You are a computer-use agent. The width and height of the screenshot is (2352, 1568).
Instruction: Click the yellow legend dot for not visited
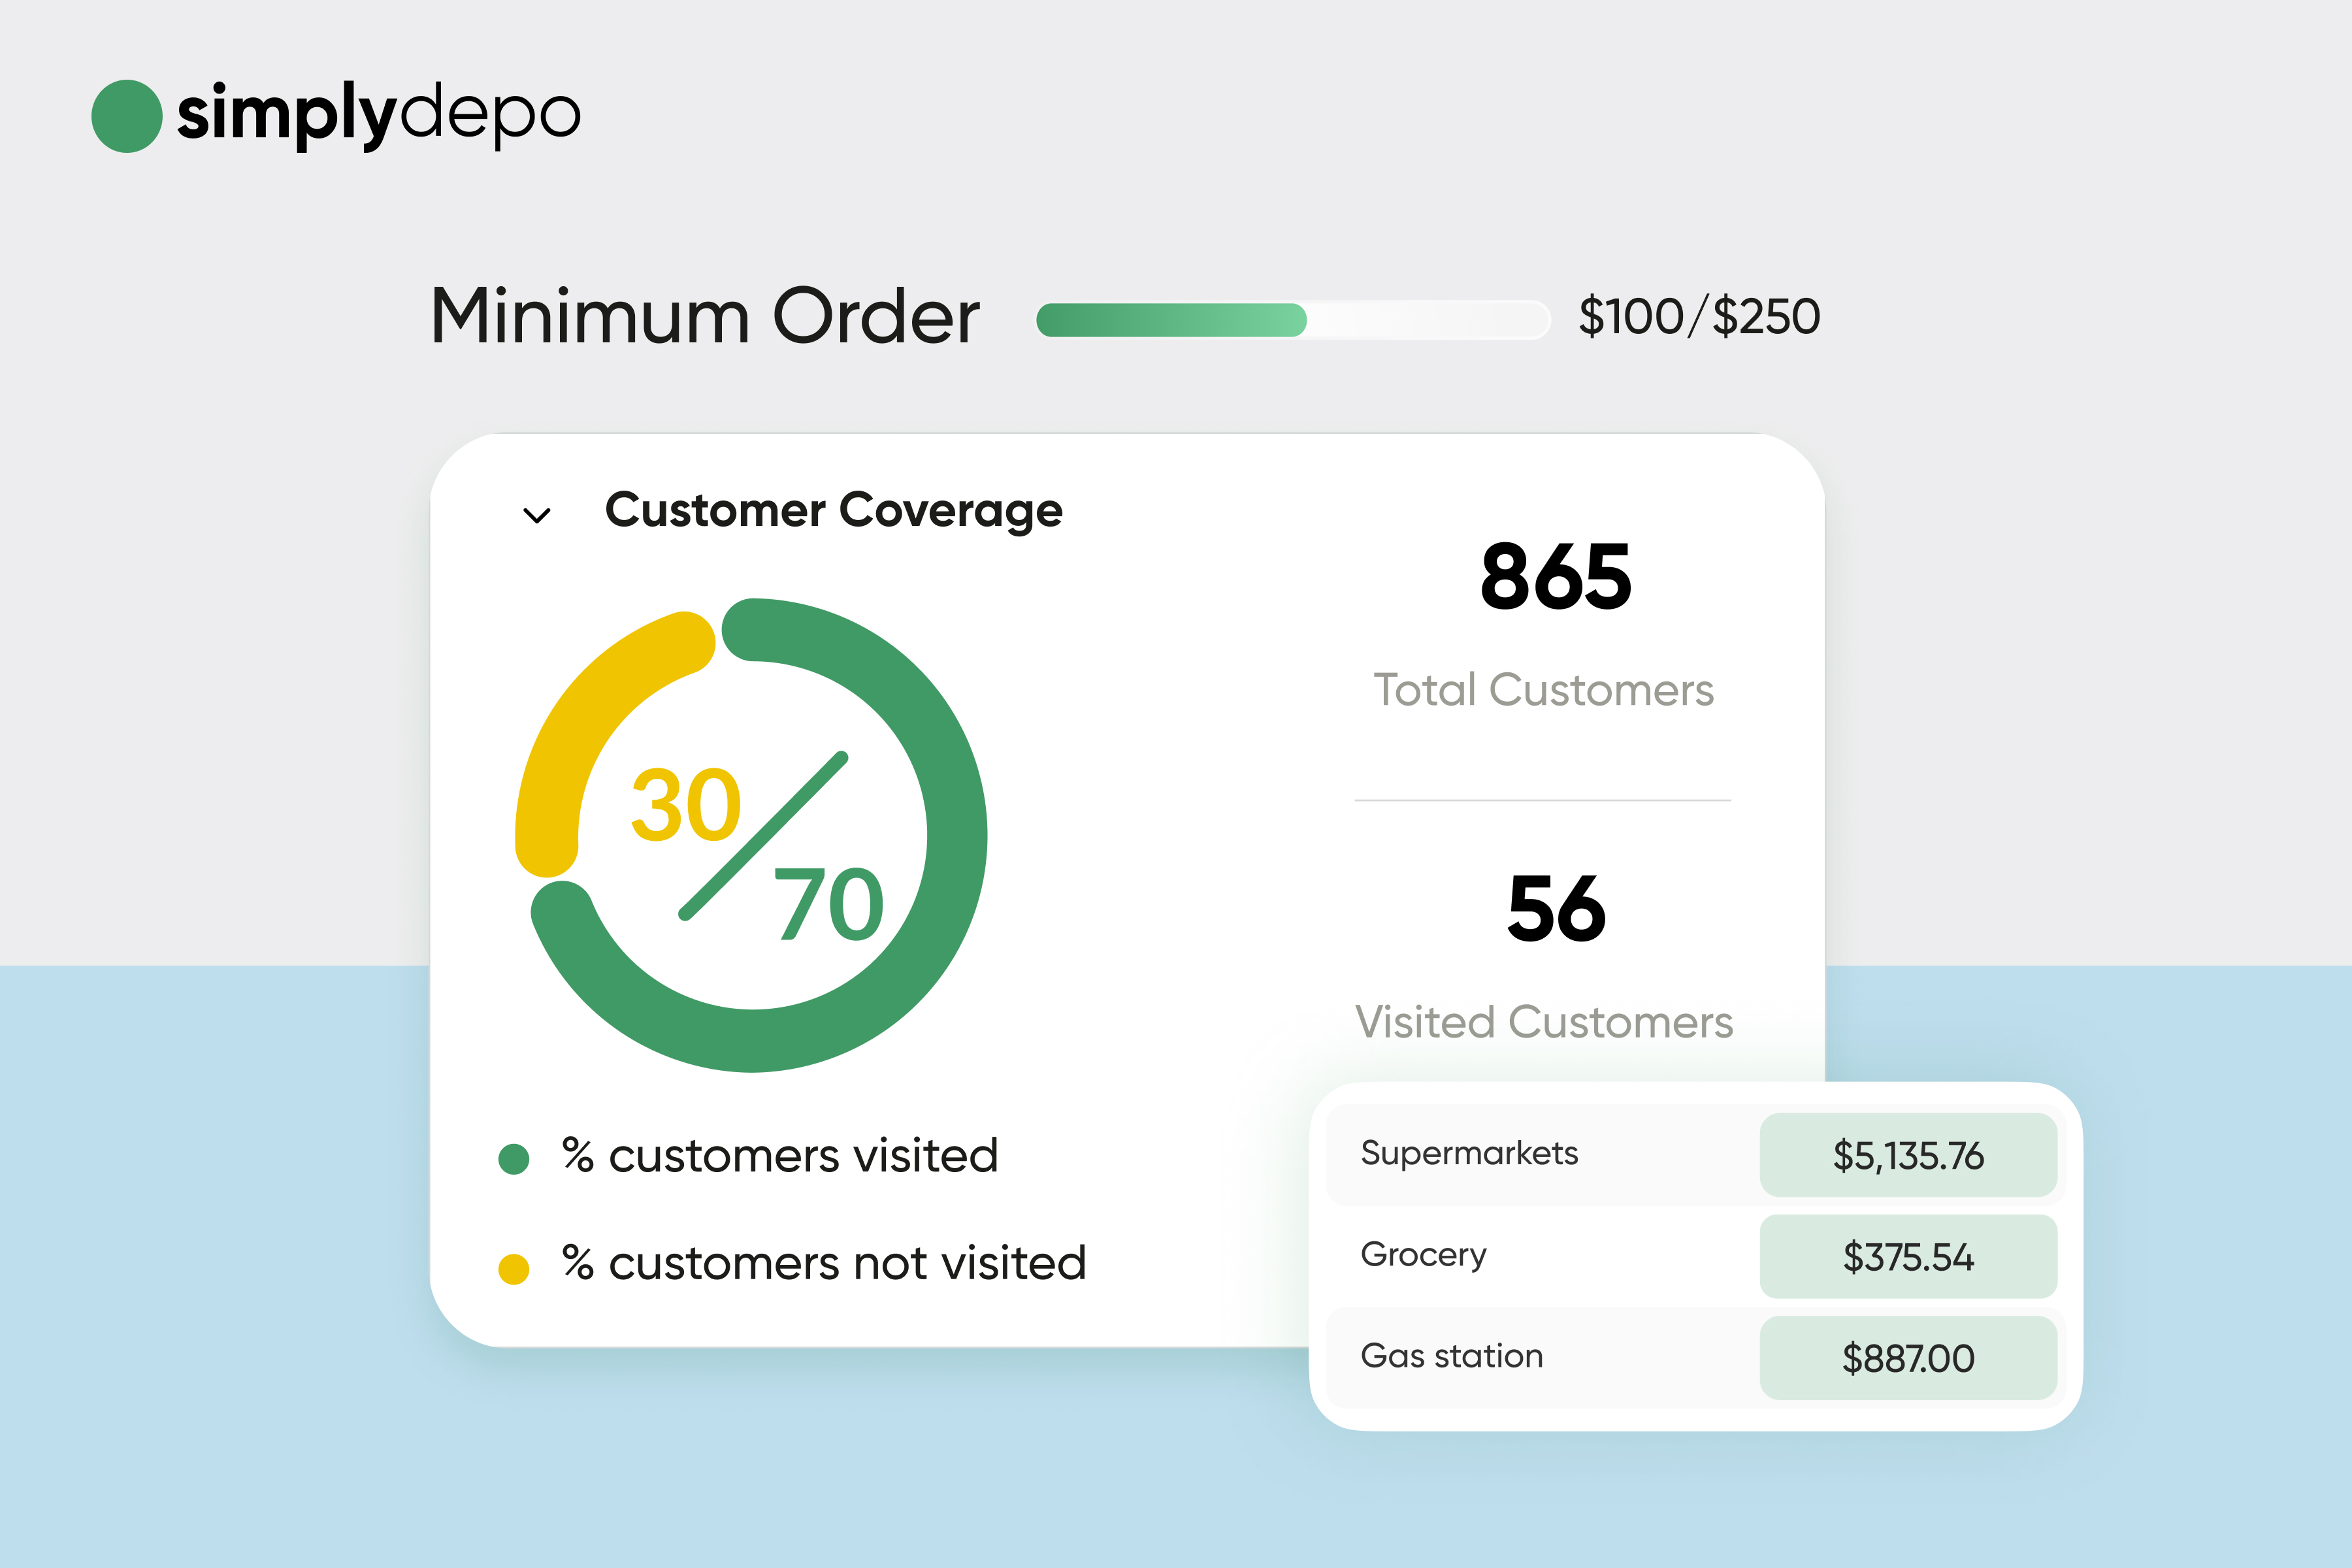[514, 1269]
